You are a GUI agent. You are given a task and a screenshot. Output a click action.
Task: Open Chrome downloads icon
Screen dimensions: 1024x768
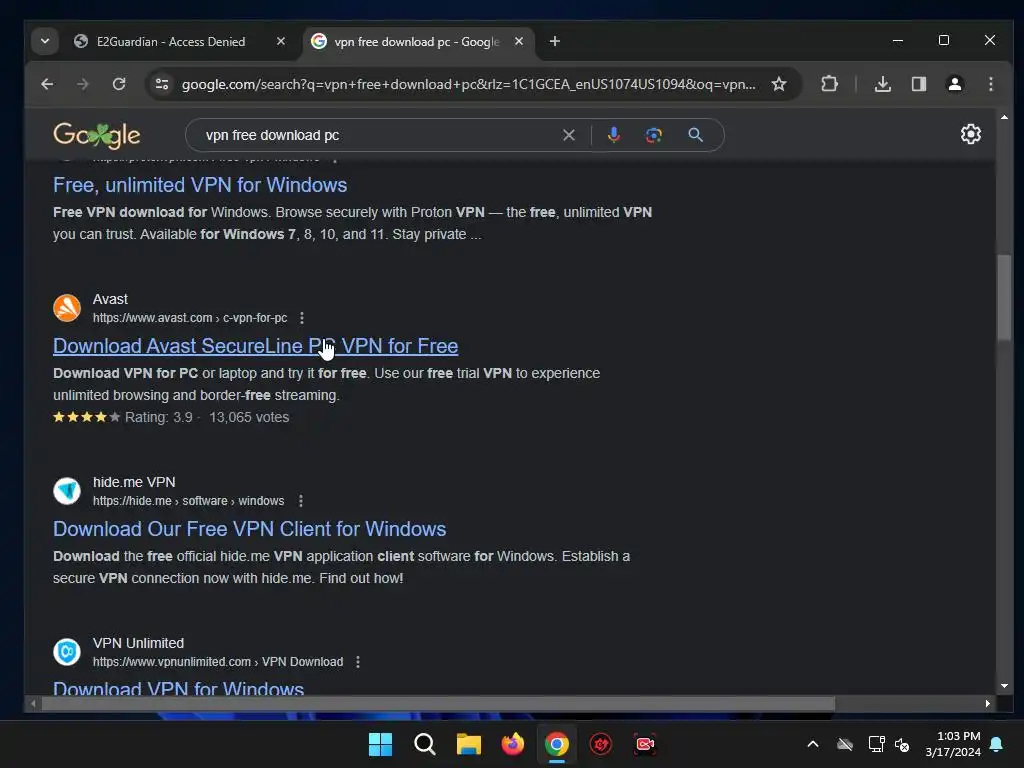click(x=882, y=84)
